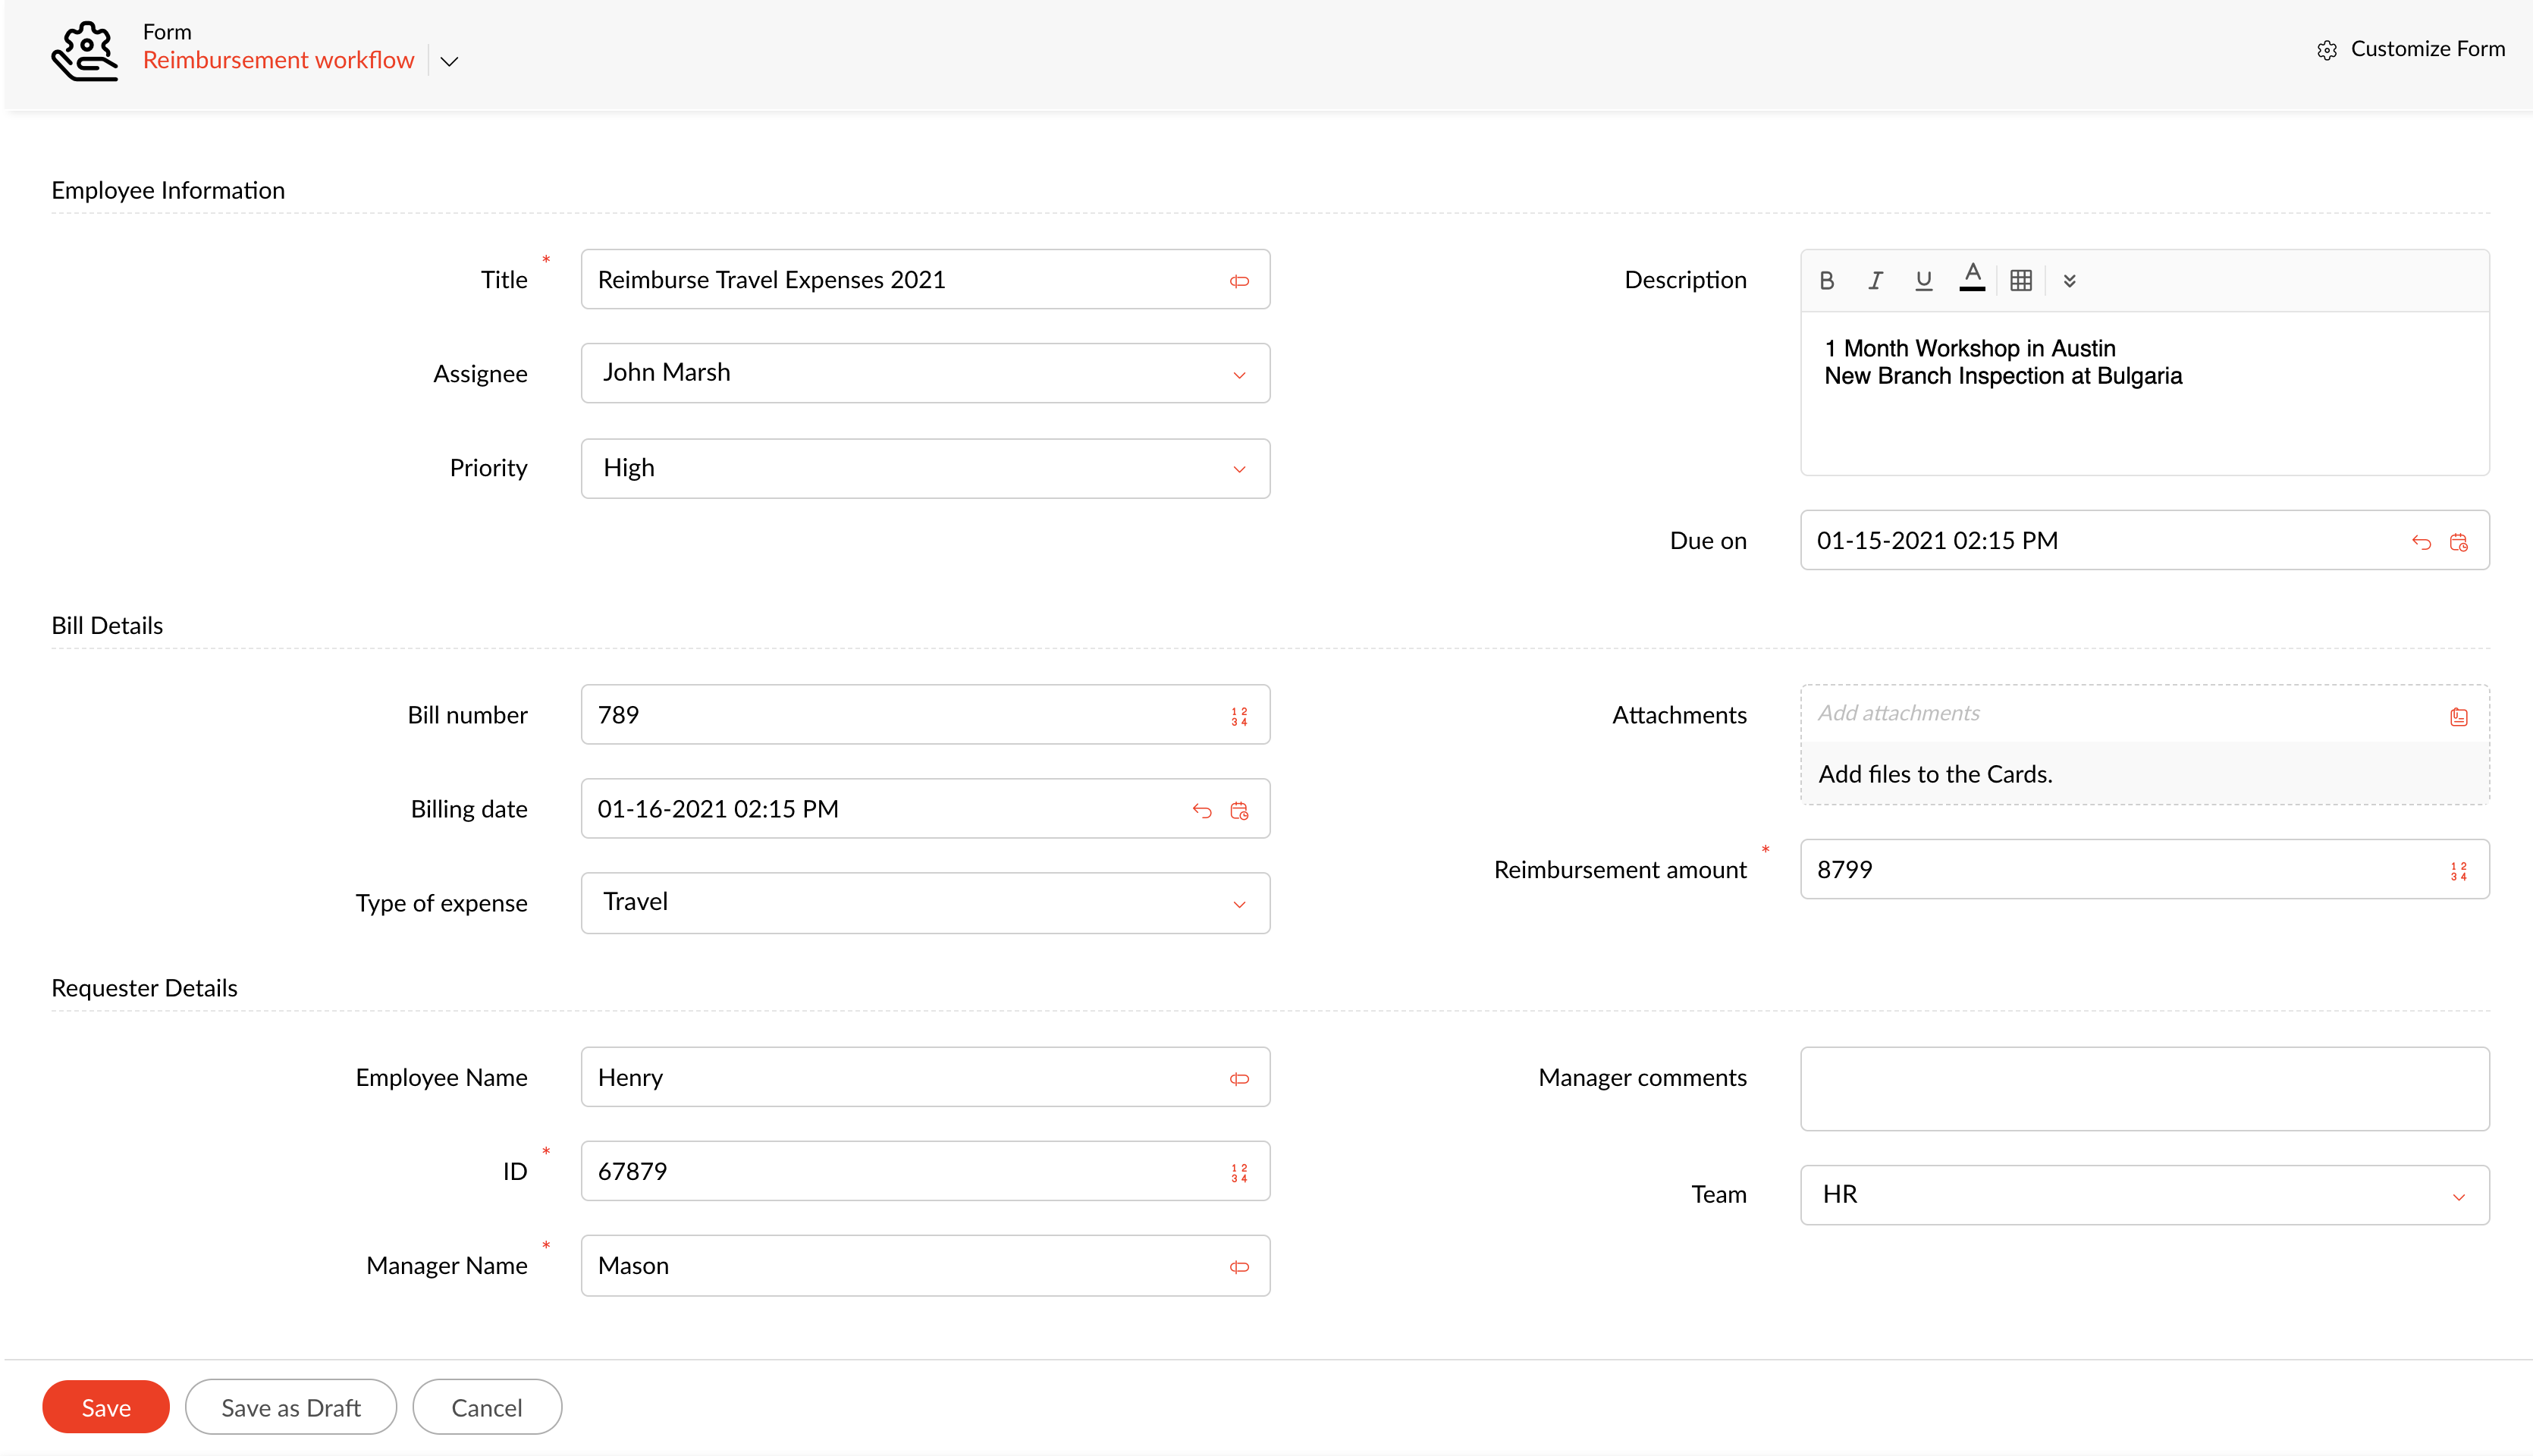Toggle italic formatting in Description

(1875, 281)
